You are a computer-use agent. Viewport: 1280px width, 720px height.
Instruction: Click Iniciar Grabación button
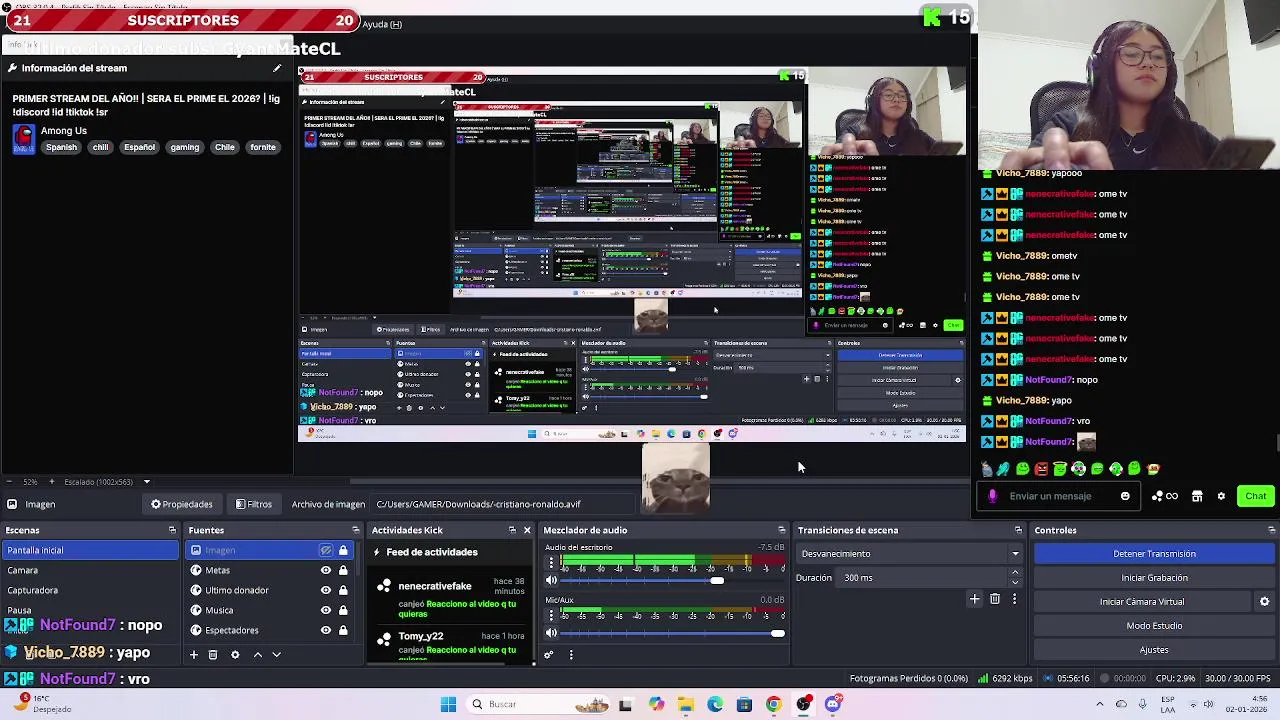pyautogui.click(x=1154, y=578)
